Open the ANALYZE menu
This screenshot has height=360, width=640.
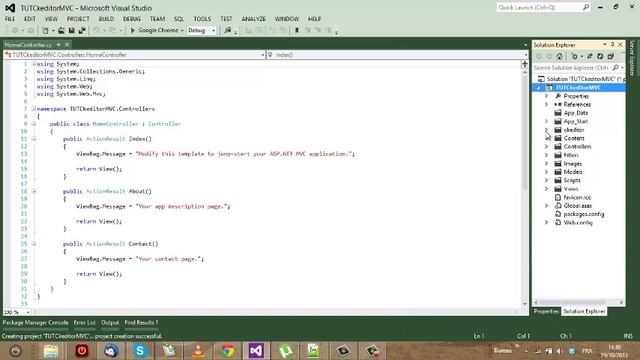pos(253,19)
